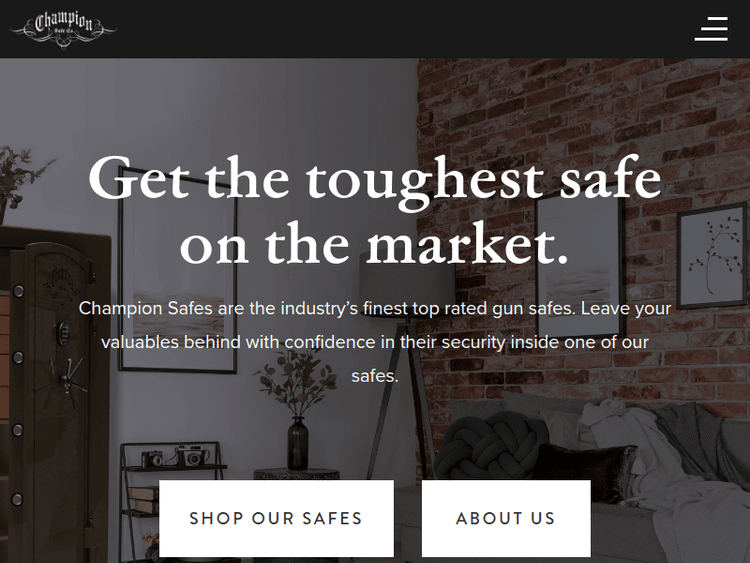Click the exposed brick wall background
The width and height of the screenshot is (750, 563).
pyautogui.click(x=574, y=120)
